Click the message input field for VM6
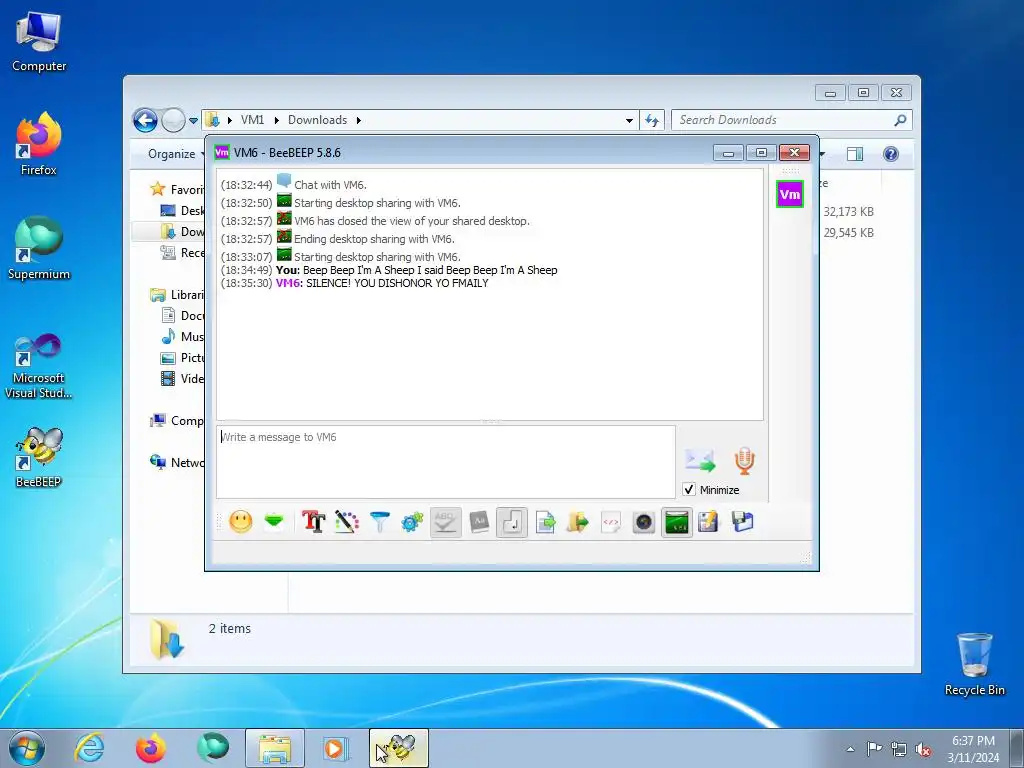The height and width of the screenshot is (768, 1024). click(x=446, y=462)
